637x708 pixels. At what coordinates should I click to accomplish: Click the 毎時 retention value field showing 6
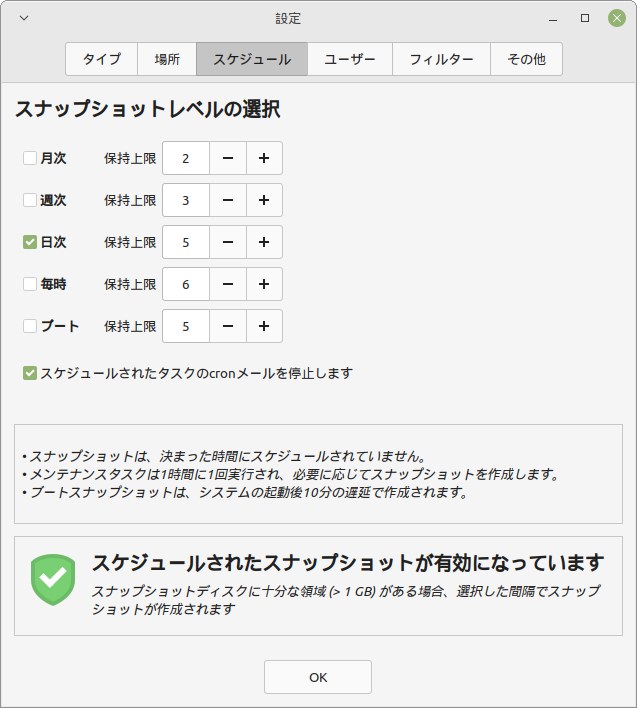(186, 284)
